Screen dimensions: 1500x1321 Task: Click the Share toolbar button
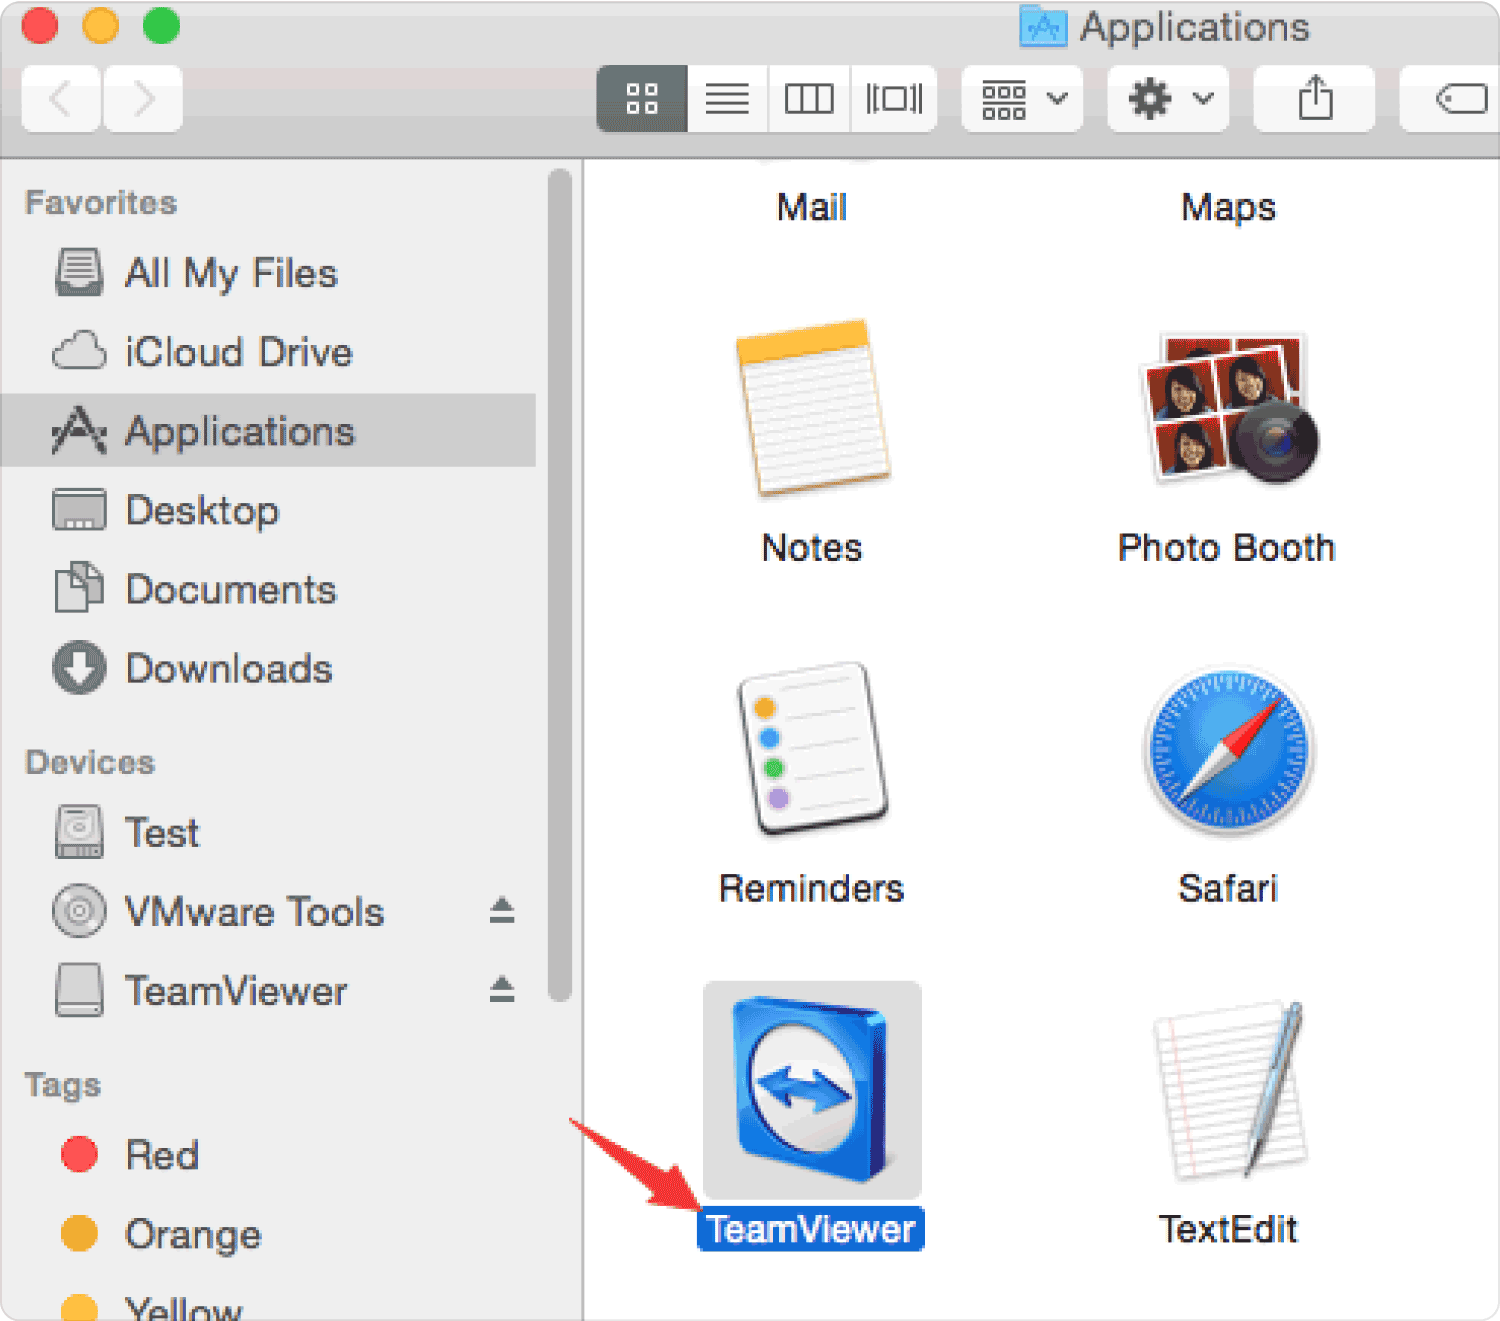coord(1314,99)
